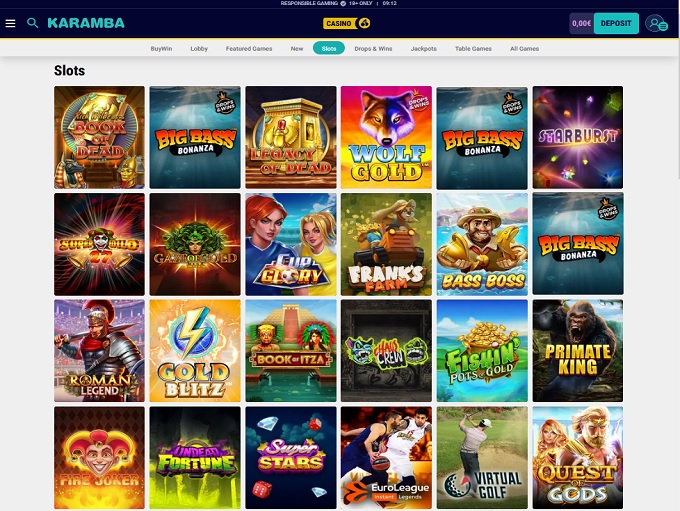
Task: Open the Jackpots tab
Action: [424, 49]
